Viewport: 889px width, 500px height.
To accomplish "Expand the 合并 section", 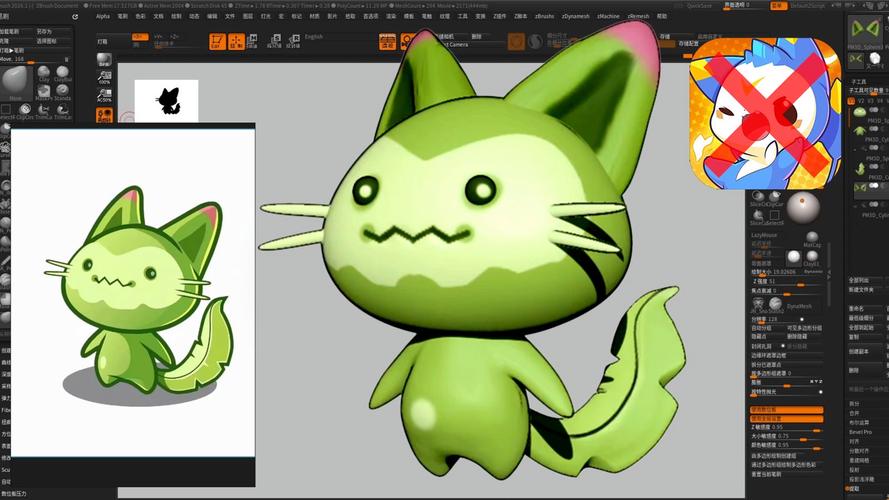I will [x=854, y=413].
